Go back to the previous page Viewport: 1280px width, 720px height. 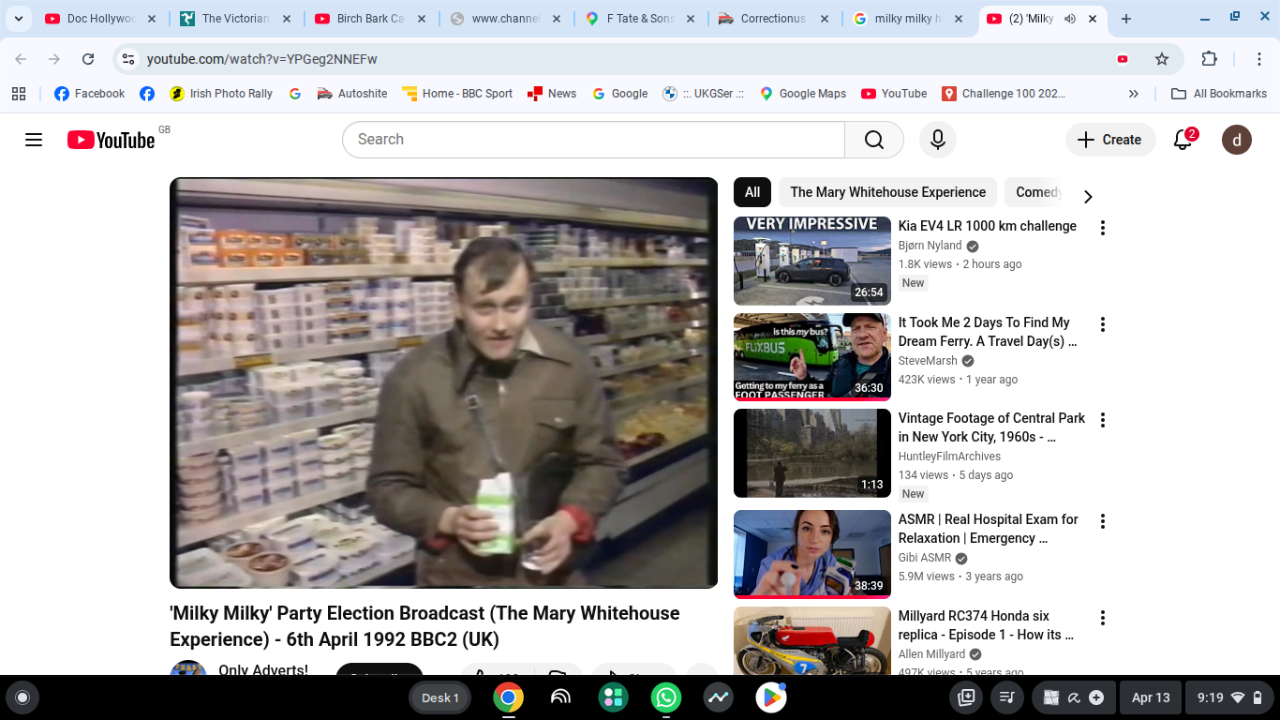coord(21,59)
